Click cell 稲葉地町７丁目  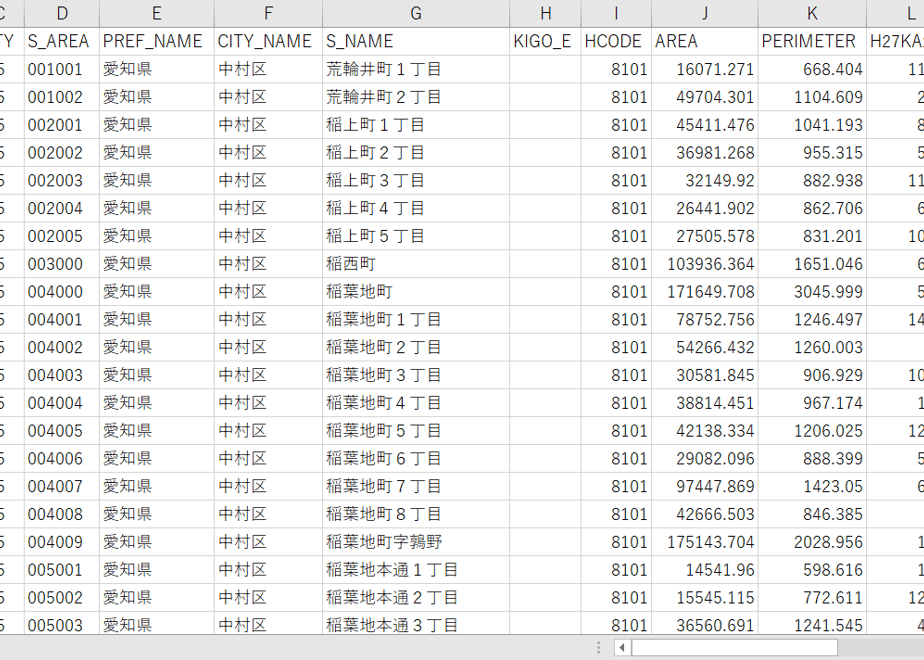(416, 486)
